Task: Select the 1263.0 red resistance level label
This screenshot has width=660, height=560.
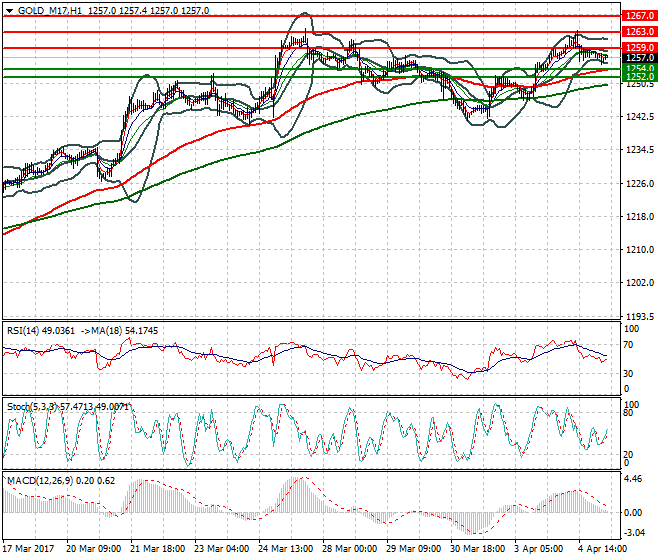Action: pyautogui.click(x=640, y=32)
